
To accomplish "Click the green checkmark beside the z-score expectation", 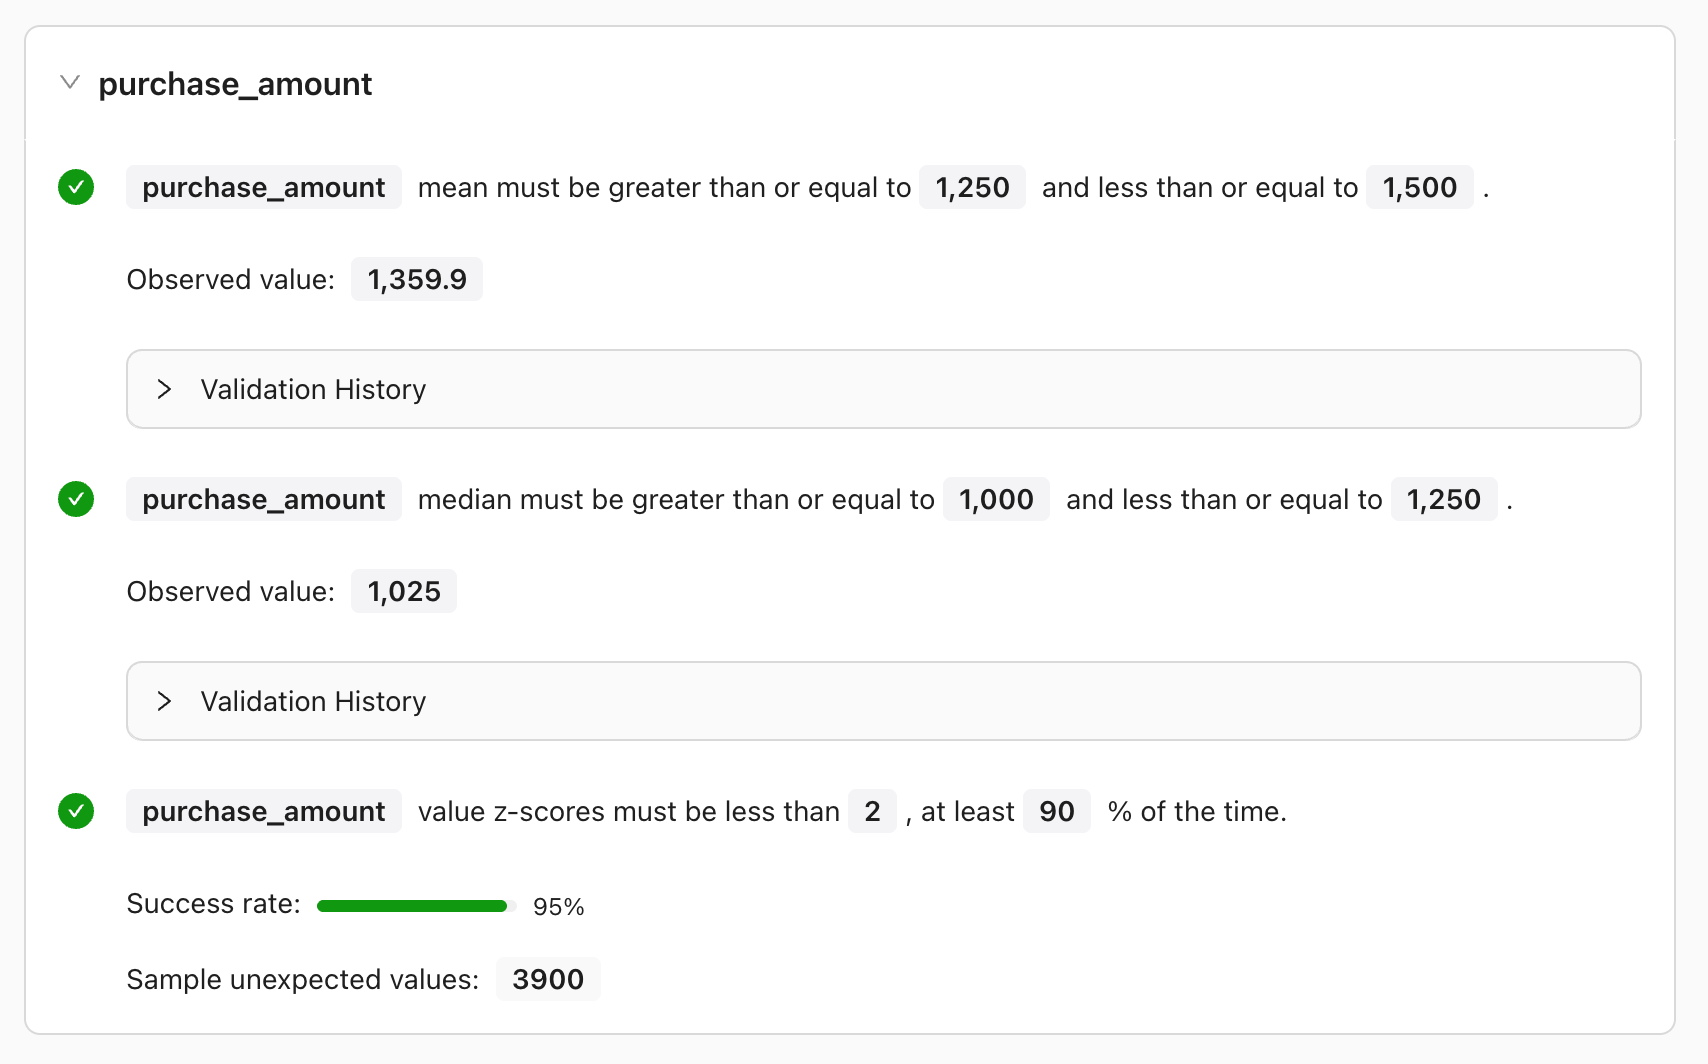I will [76, 811].
